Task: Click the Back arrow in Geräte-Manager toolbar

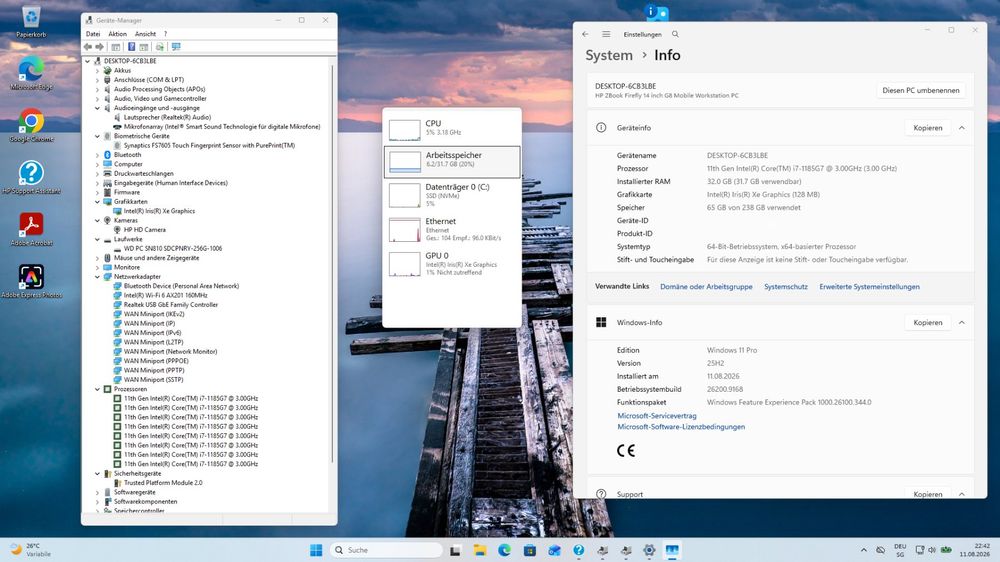Action: pyautogui.click(x=88, y=47)
